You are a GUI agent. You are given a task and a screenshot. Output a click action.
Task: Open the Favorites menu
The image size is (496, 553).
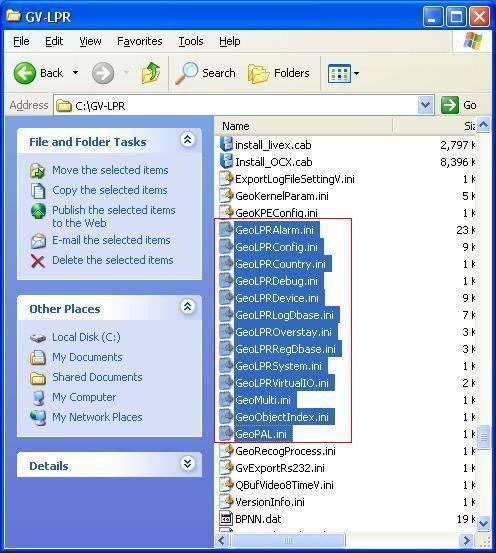pyautogui.click(x=140, y=41)
